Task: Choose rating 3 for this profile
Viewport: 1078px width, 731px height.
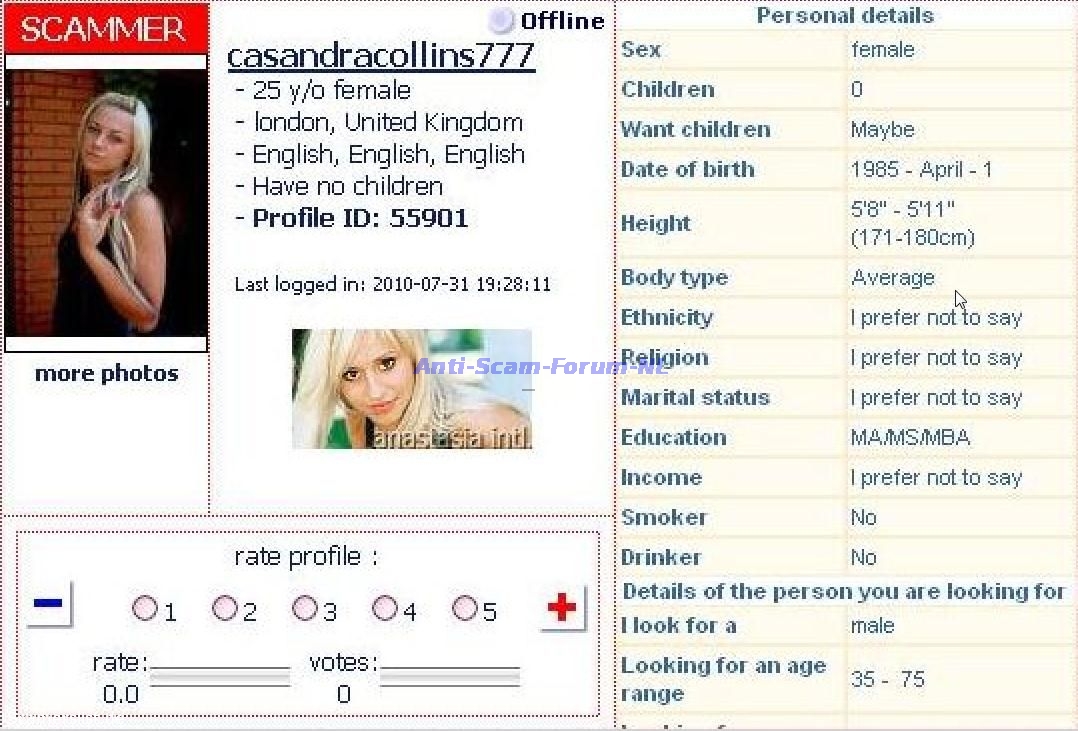Action: pos(304,608)
